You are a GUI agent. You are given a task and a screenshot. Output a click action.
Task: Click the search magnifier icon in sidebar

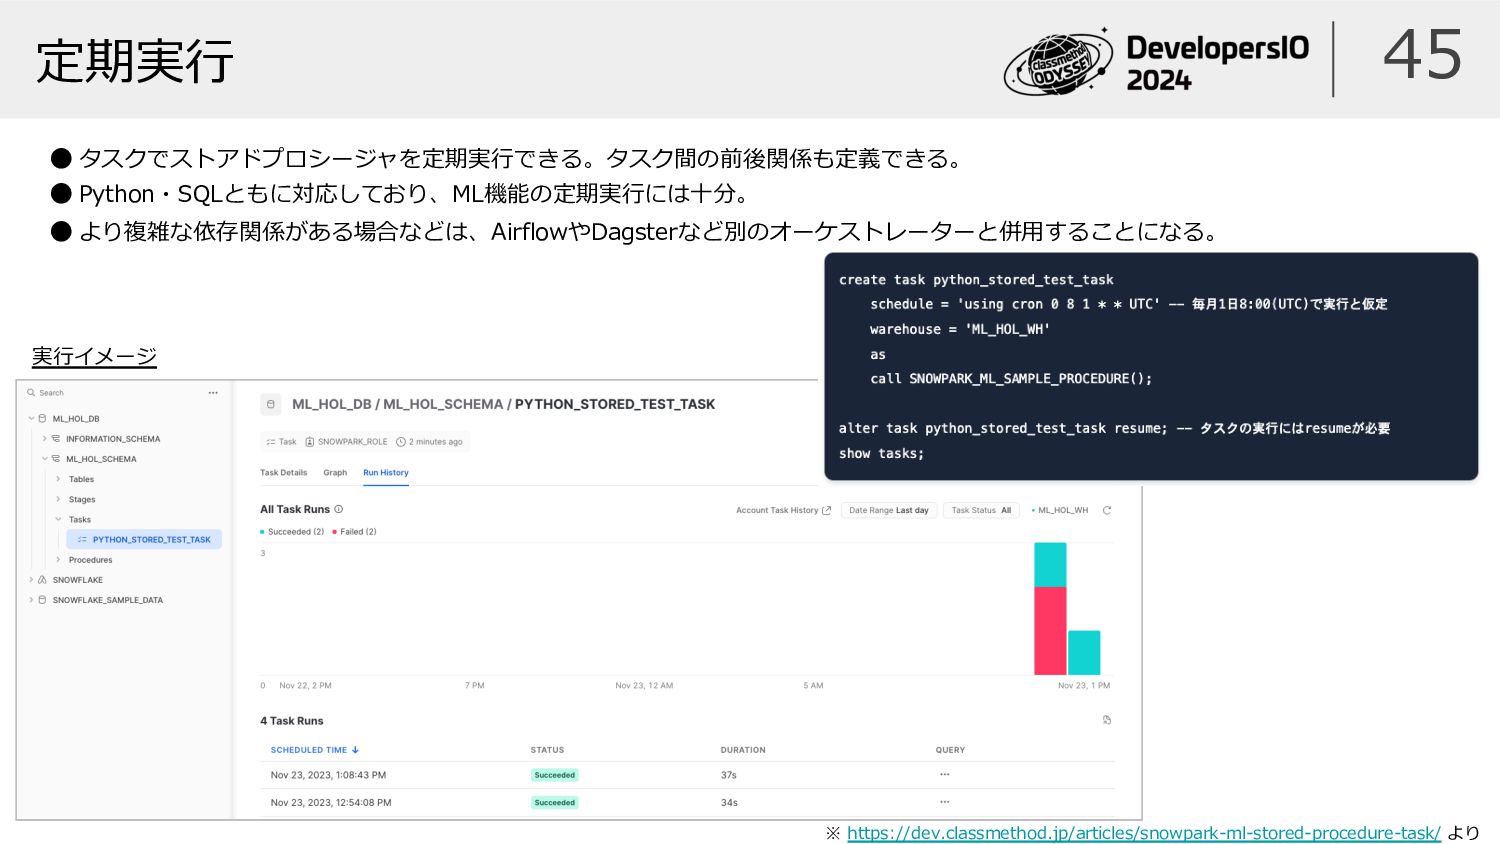[x=31, y=393]
